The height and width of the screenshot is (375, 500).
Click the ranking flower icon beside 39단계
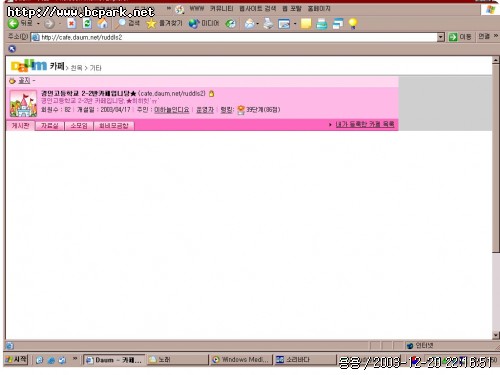point(241,110)
